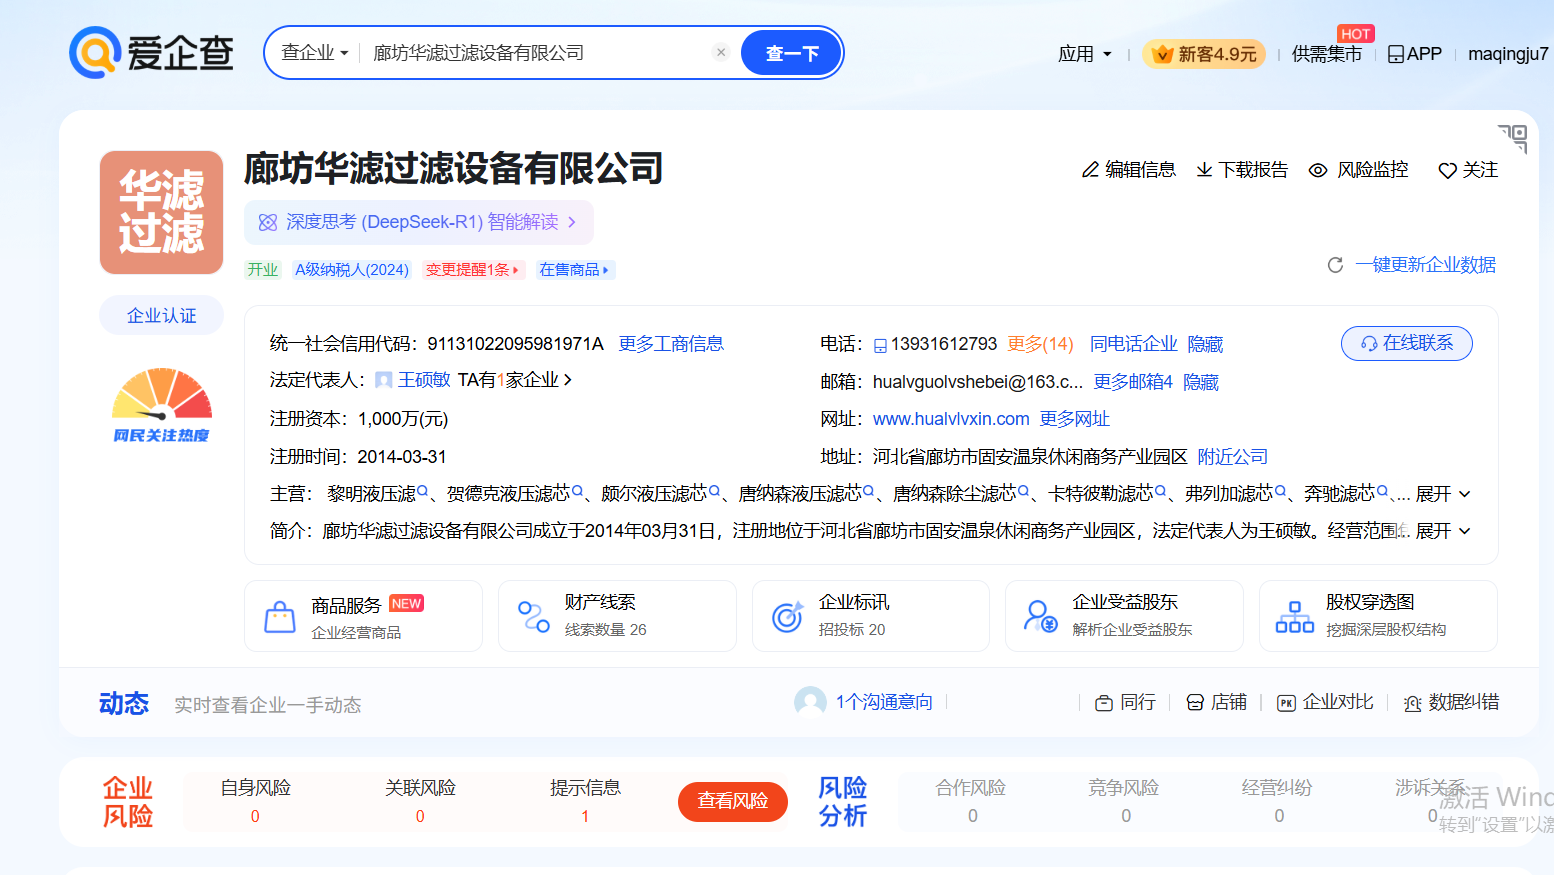The width and height of the screenshot is (1554, 875).
Task: Open the 同行 tab
Action: pos(1125,702)
